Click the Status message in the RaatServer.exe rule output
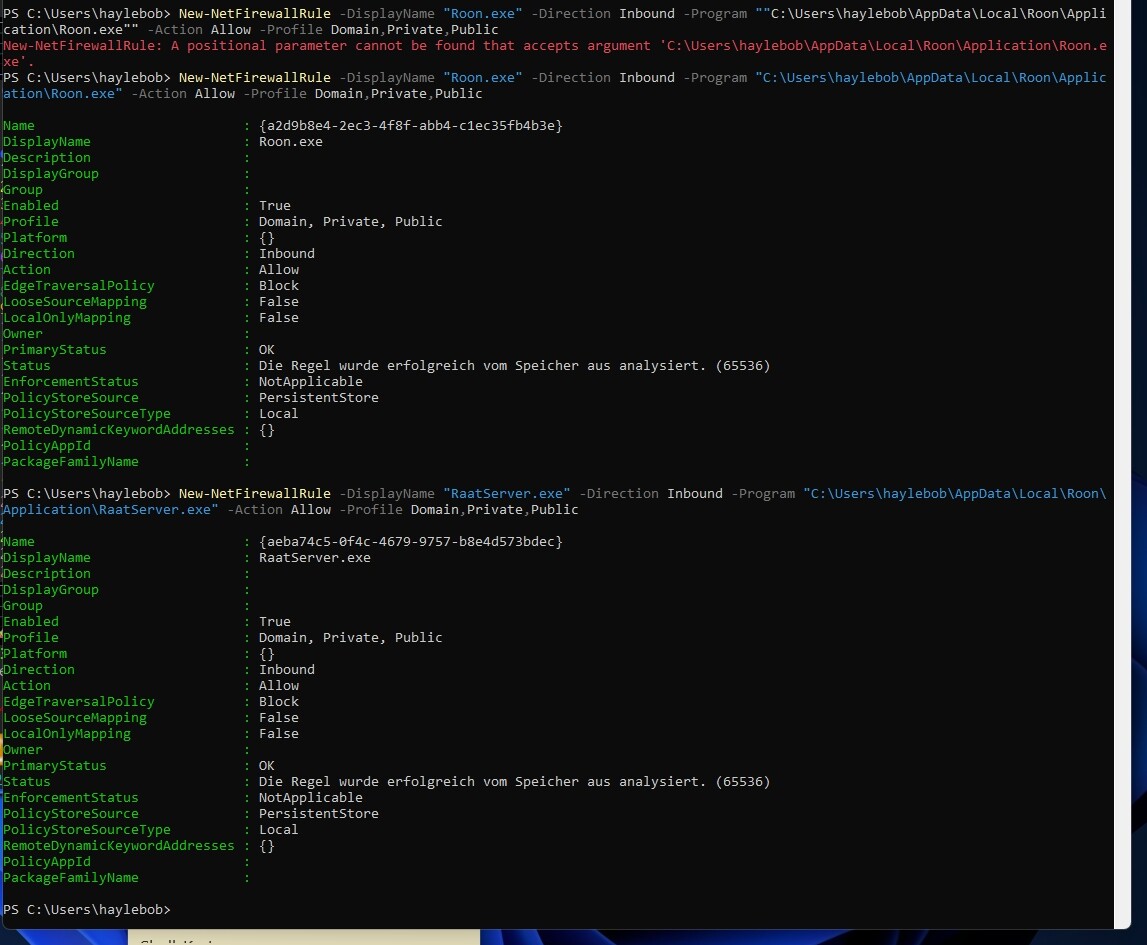This screenshot has width=1147, height=945. click(514, 782)
